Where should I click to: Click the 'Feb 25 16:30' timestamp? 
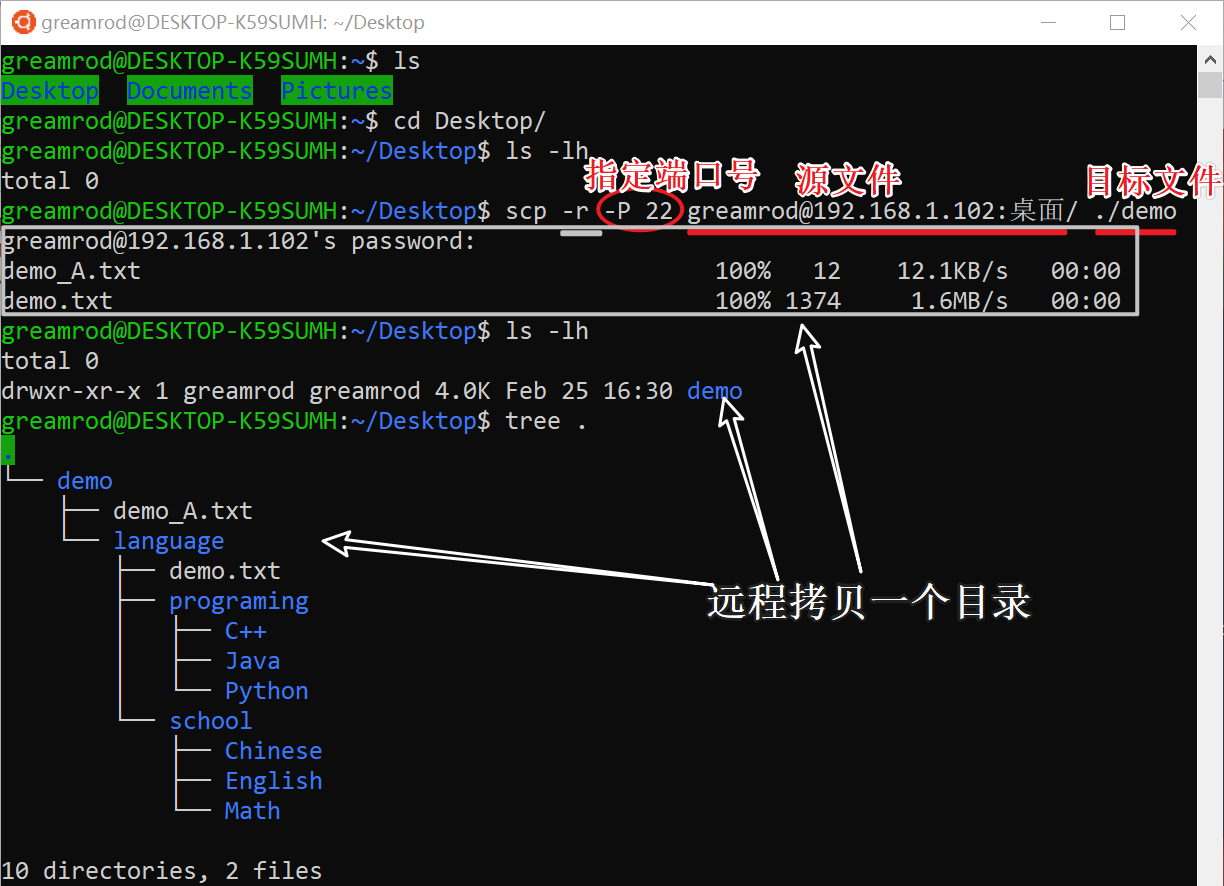[x=589, y=391]
